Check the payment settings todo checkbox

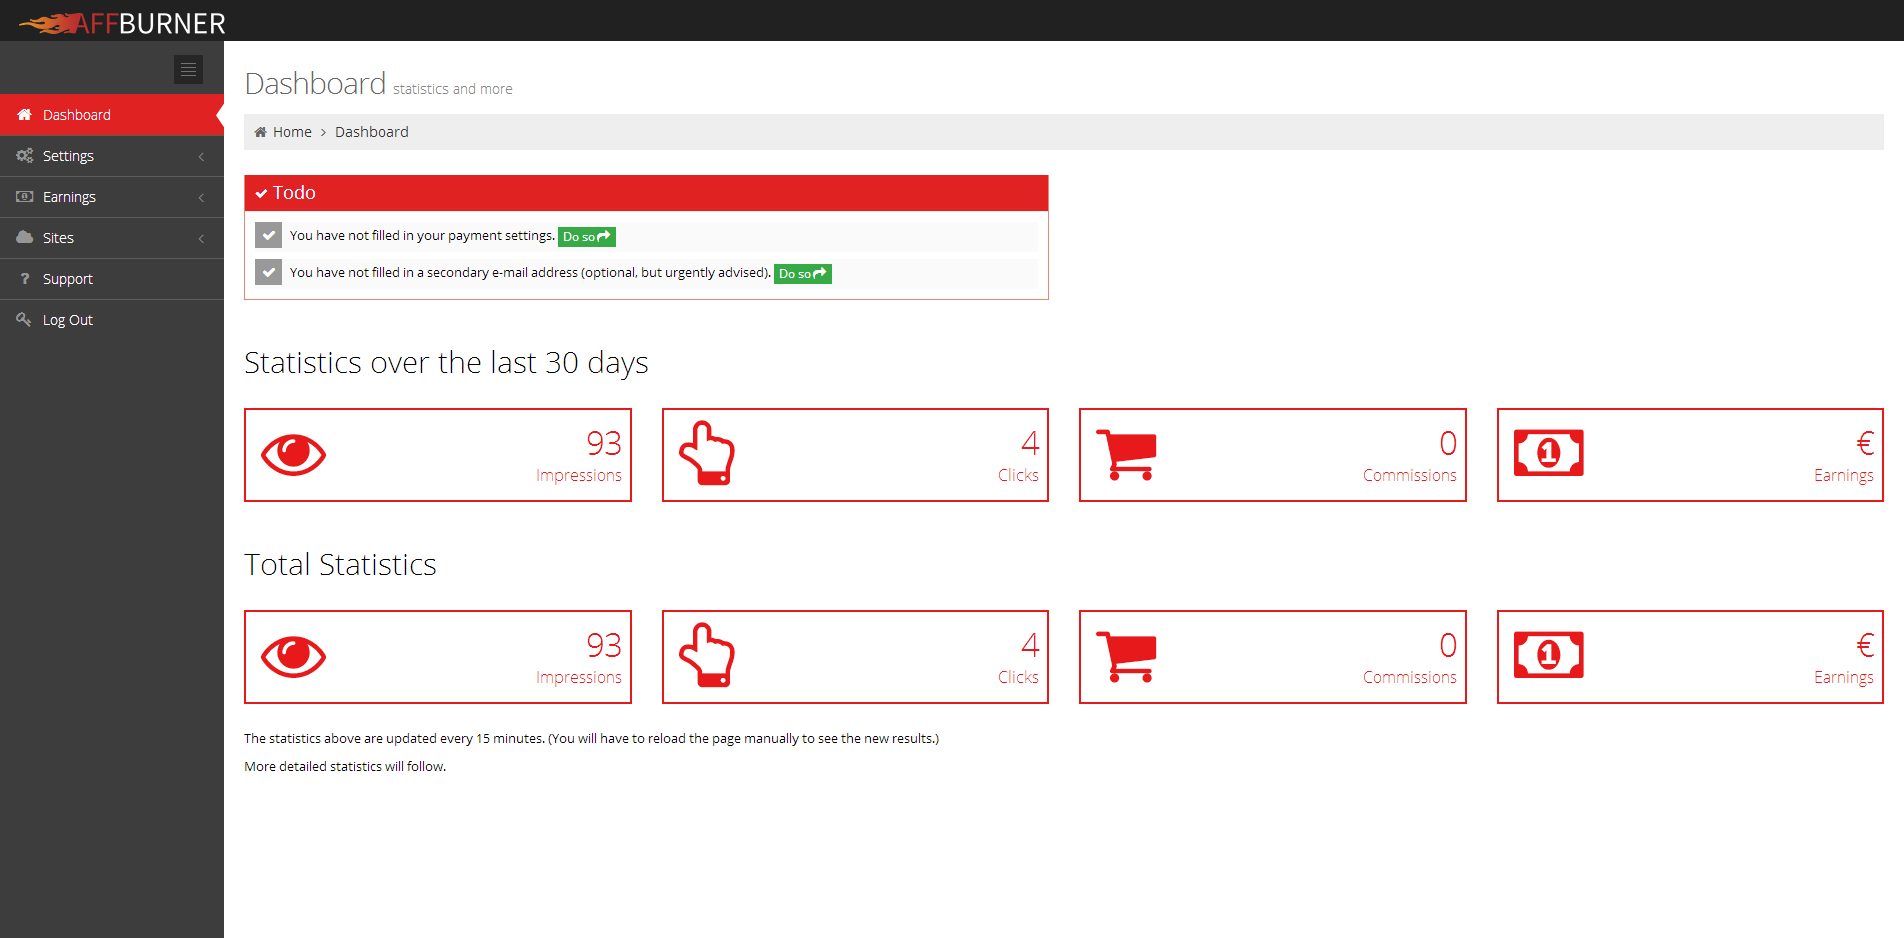click(x=268, y=235)
